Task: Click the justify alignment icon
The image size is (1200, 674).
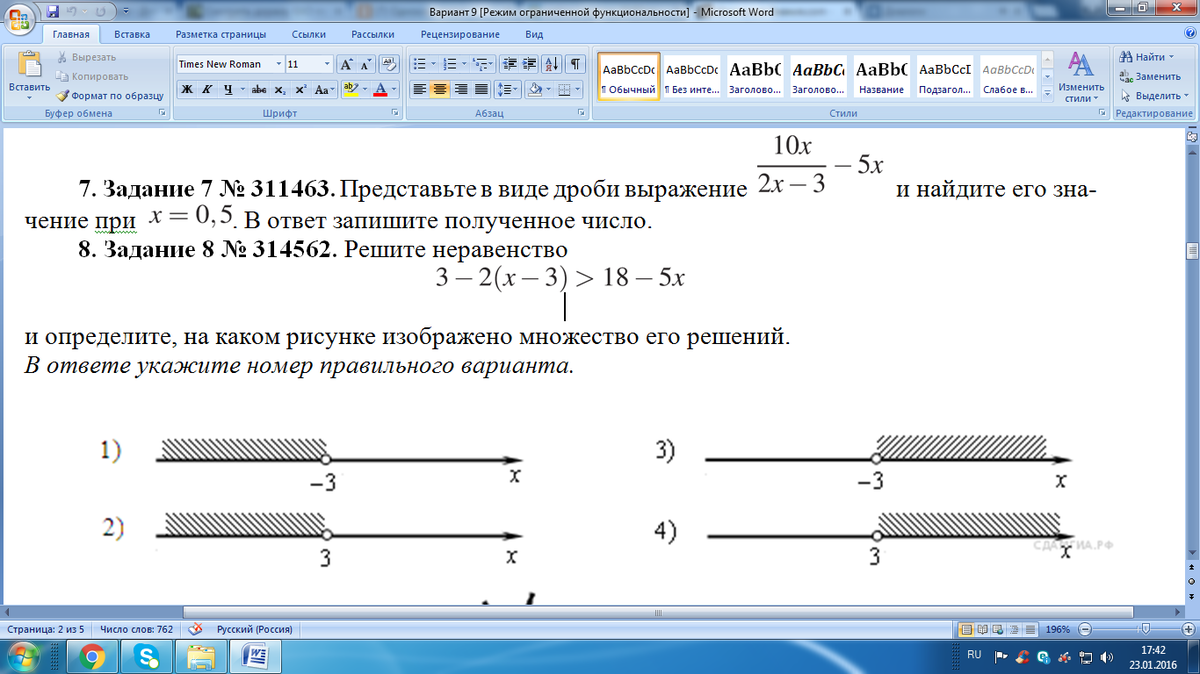Action: point(483,89)
